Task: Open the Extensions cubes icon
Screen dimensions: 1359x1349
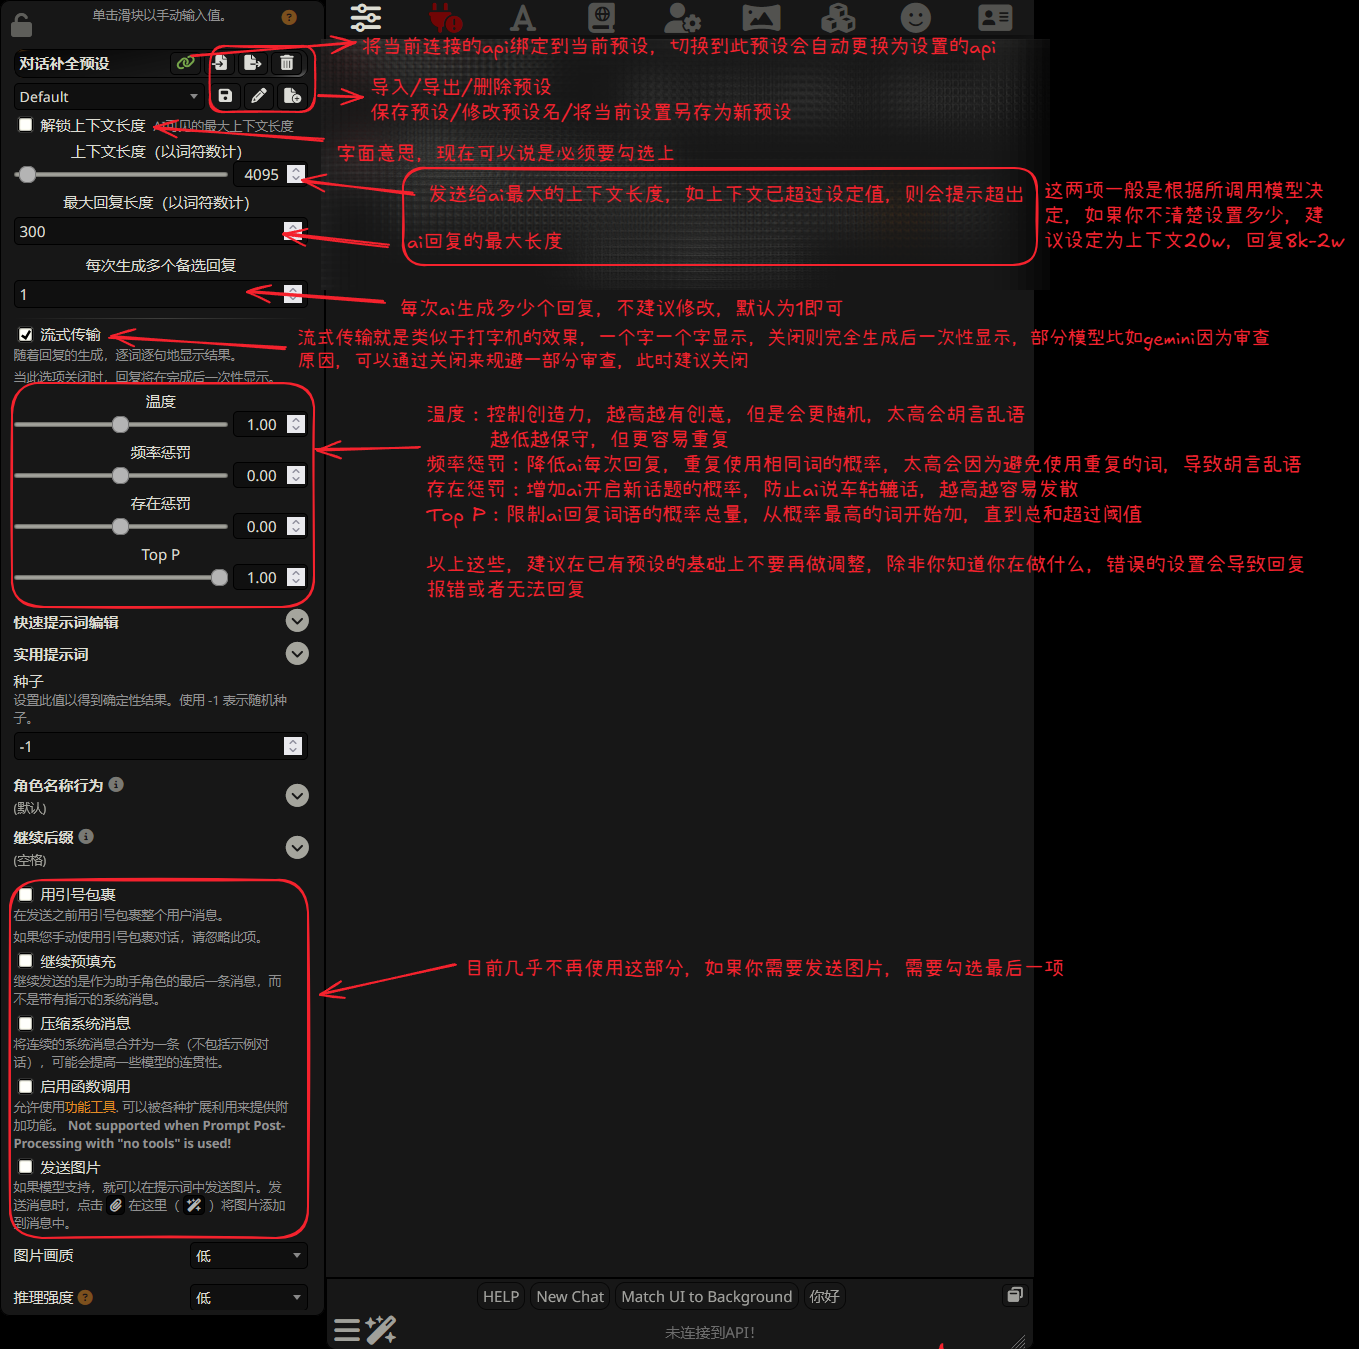Action: click(x=837, y=17)
